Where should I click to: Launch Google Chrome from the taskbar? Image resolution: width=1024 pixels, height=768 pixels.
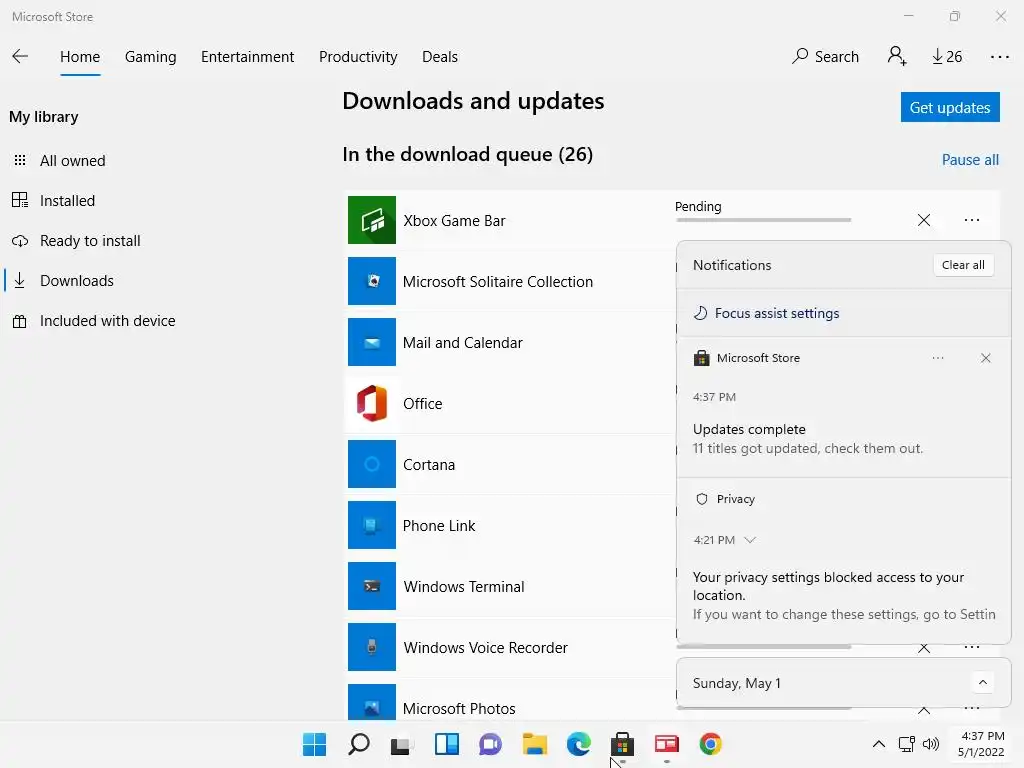(x=711, y=744)
